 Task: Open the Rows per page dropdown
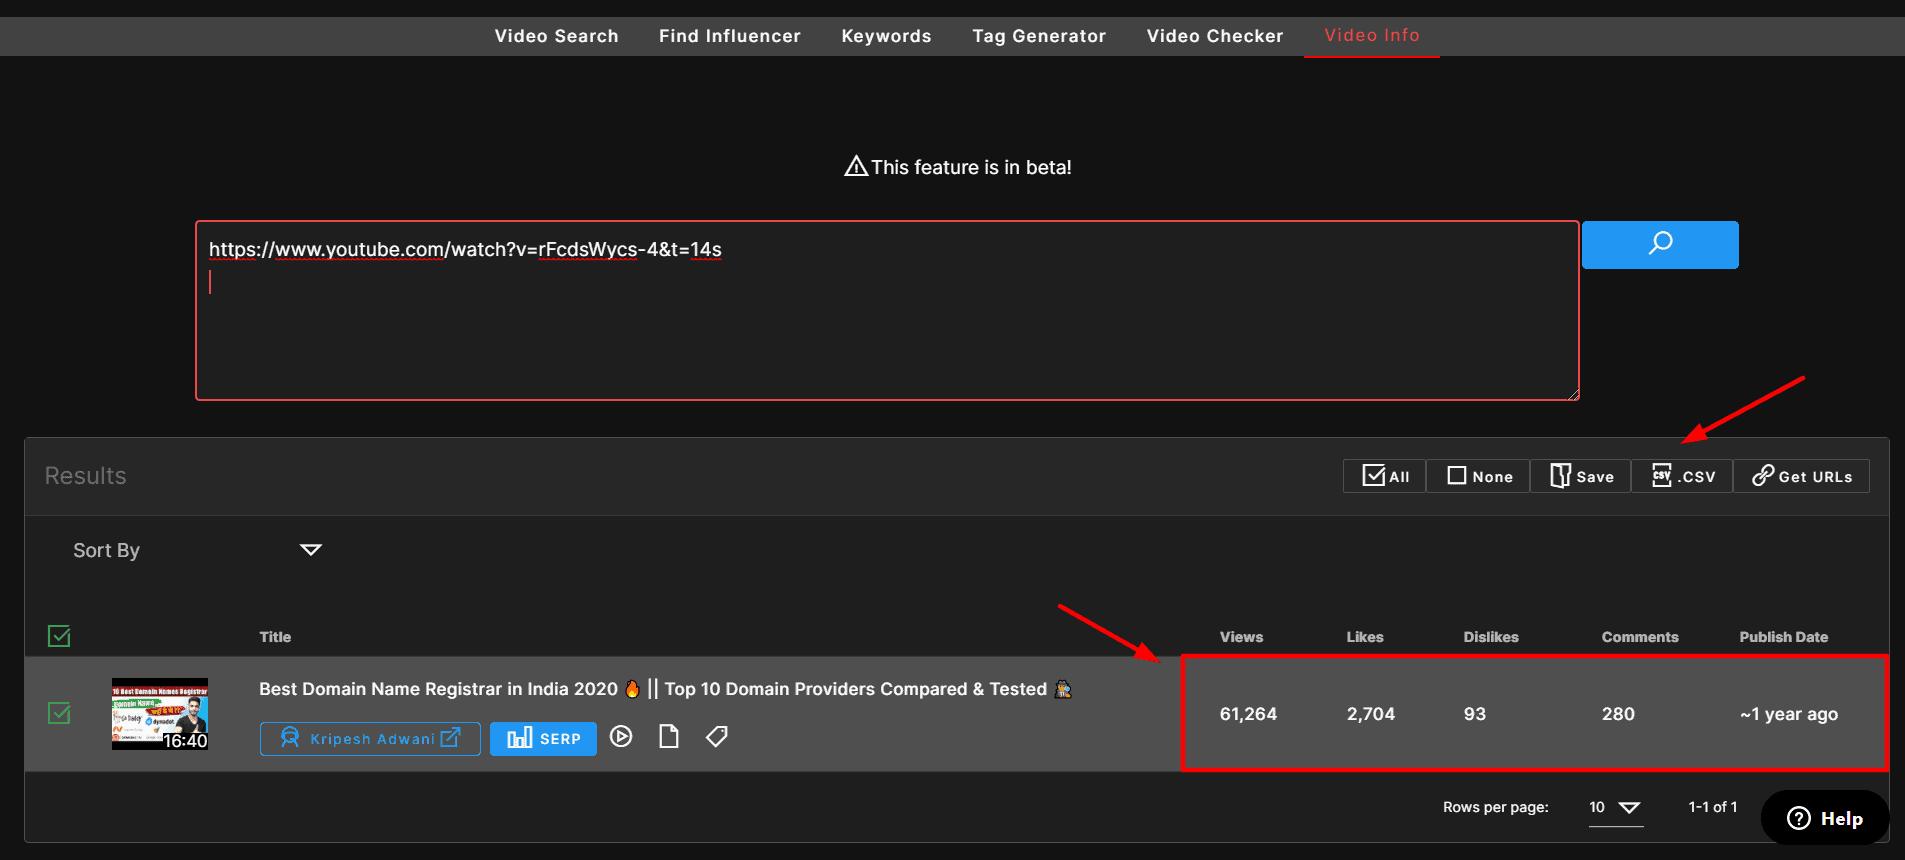coord(1615,808)
